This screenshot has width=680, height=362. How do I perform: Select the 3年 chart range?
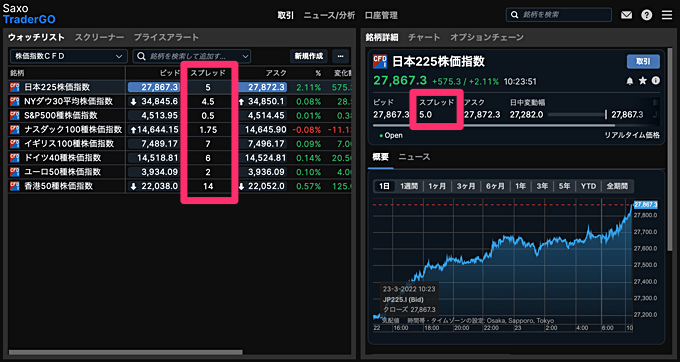[543, 186]
